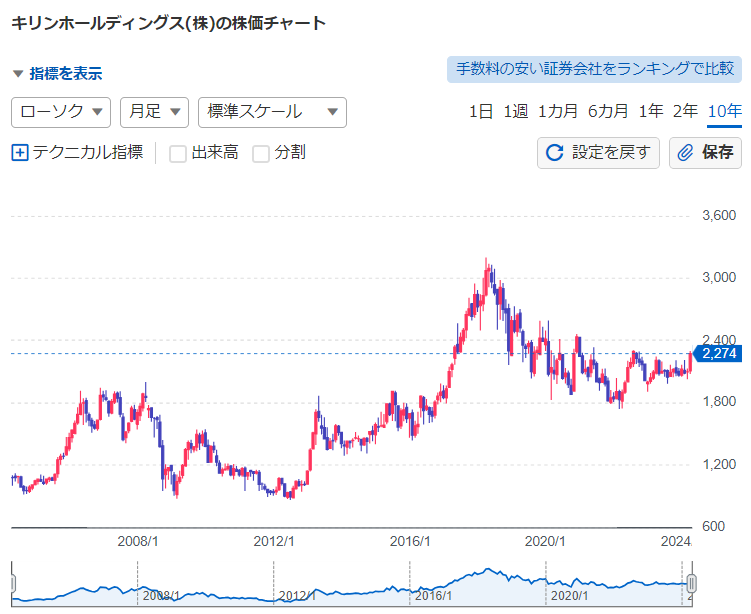
Task: Open the 標準スケール scale dropdown
Action: coord(272,113)
